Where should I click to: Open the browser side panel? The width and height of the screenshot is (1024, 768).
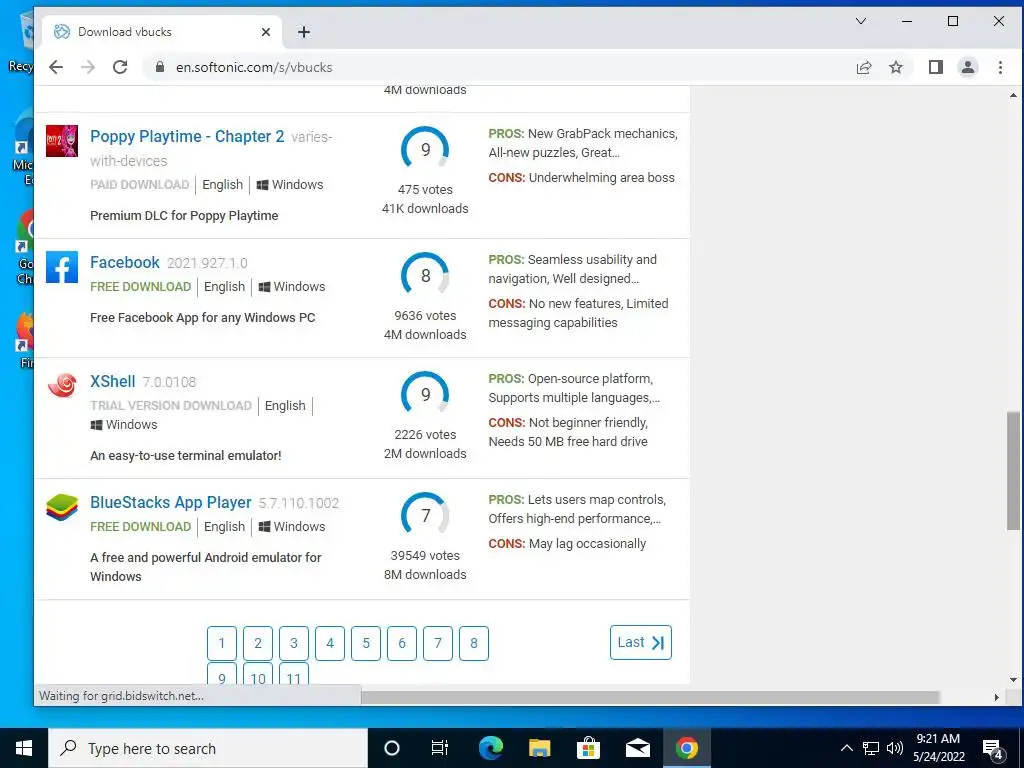[936, 67]
